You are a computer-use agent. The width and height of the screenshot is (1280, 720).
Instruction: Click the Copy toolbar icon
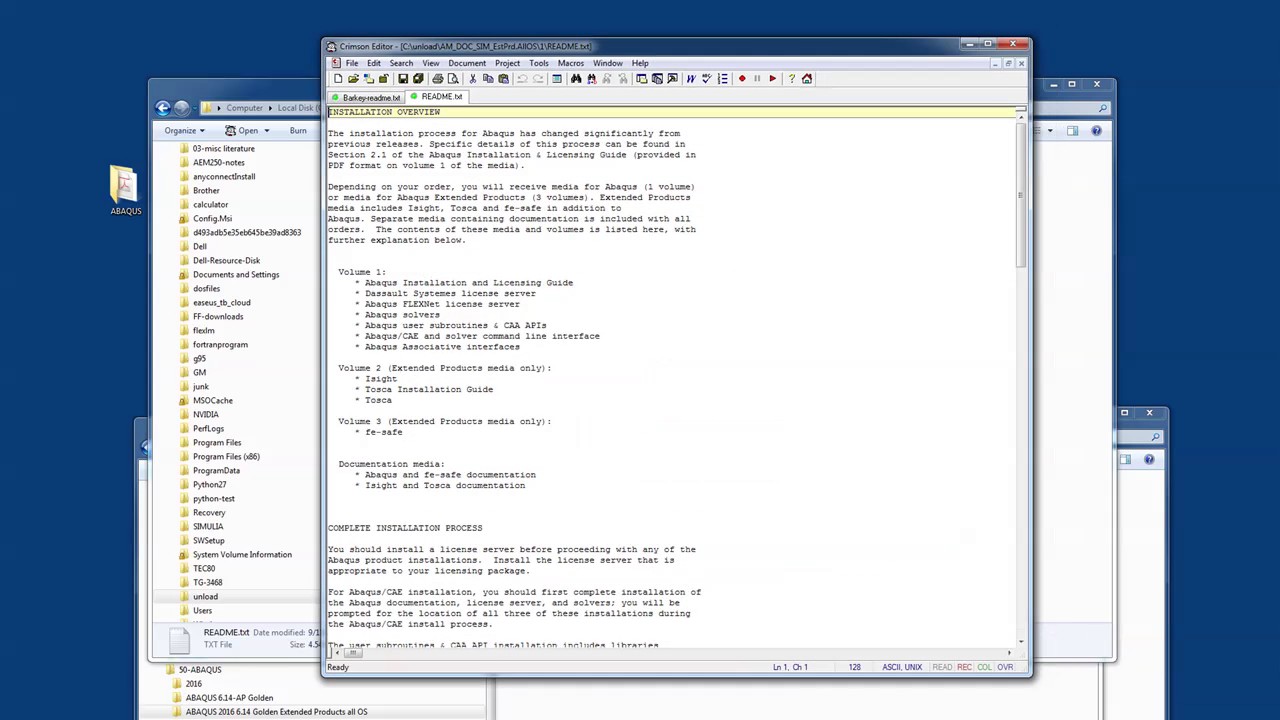tap(488, 78)
